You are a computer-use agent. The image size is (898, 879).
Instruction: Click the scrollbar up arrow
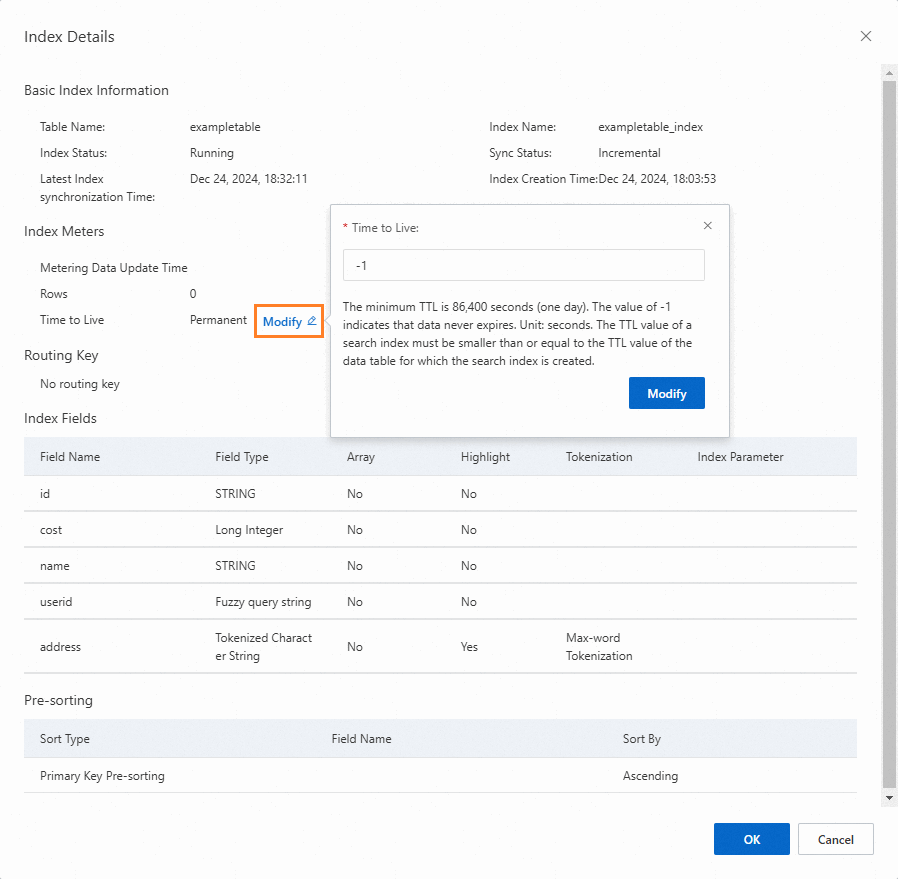coord(889,72)
